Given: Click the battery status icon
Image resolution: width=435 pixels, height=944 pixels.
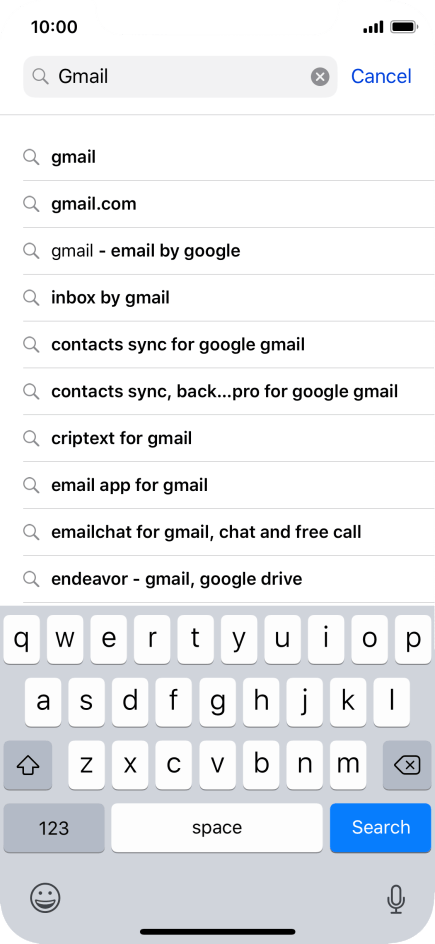Looking at the screenshot, I should pos(404,27).
